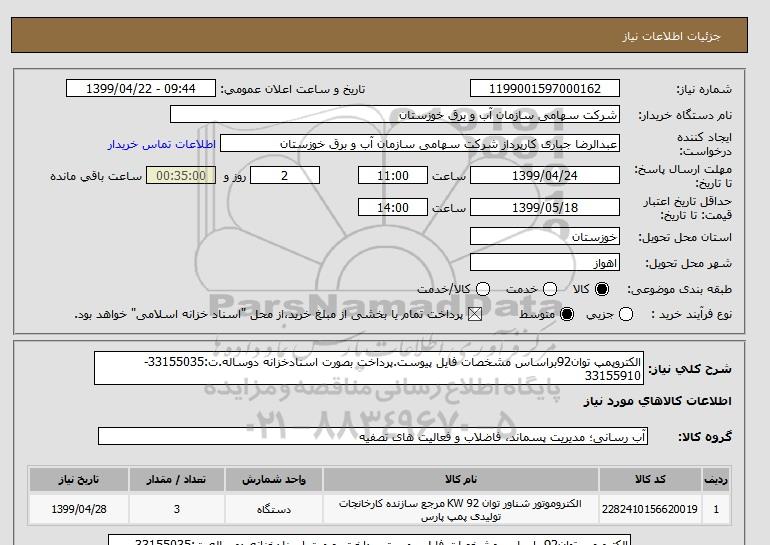Click the general need description text box

tap(368, 368)
